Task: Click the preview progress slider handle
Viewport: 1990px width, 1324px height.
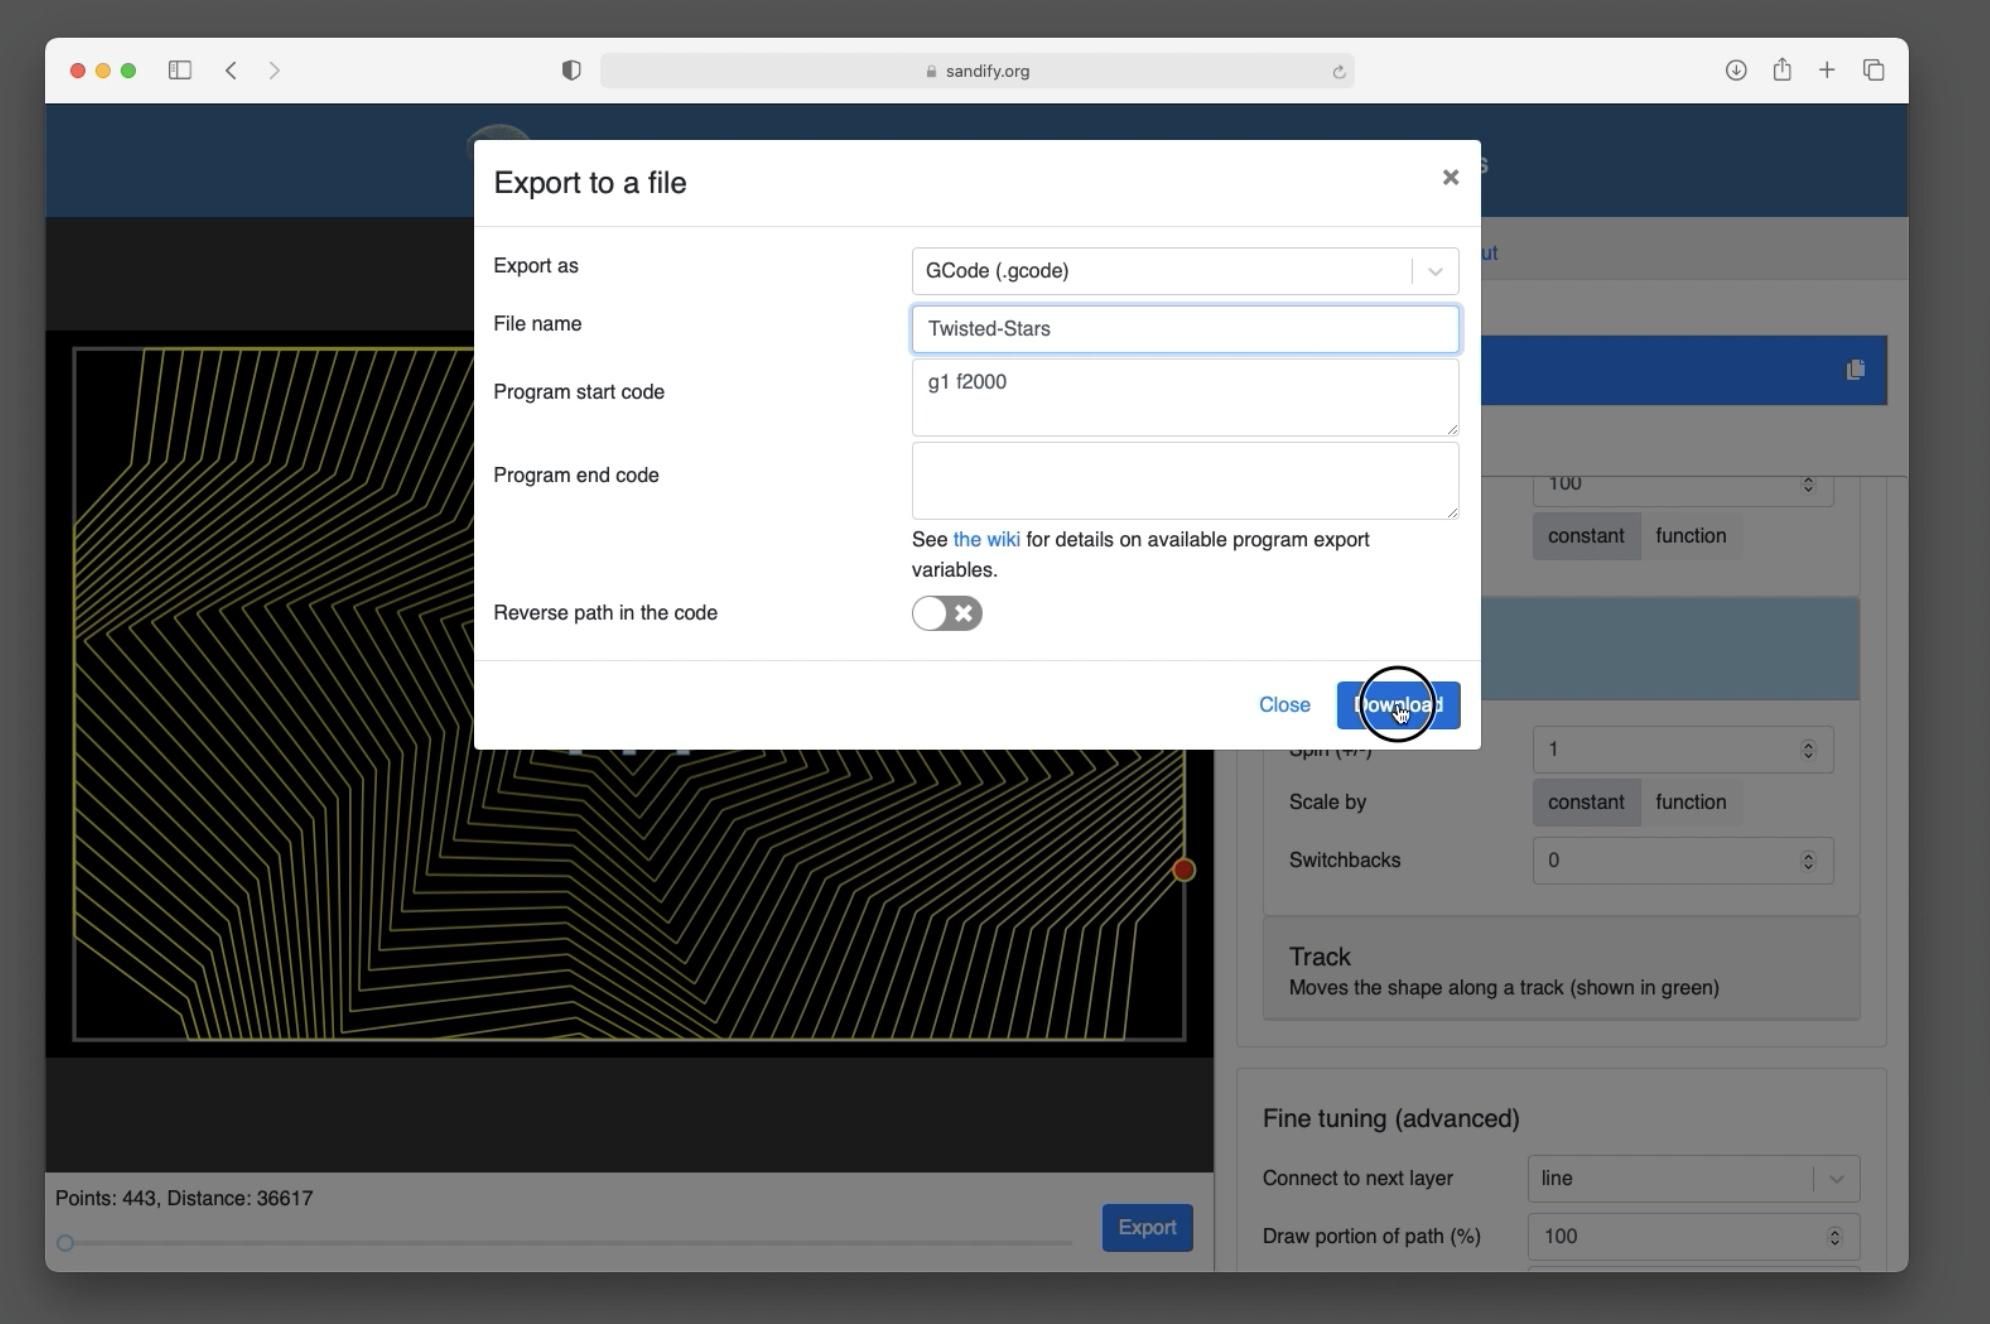Action: (x=65, y=1243)
